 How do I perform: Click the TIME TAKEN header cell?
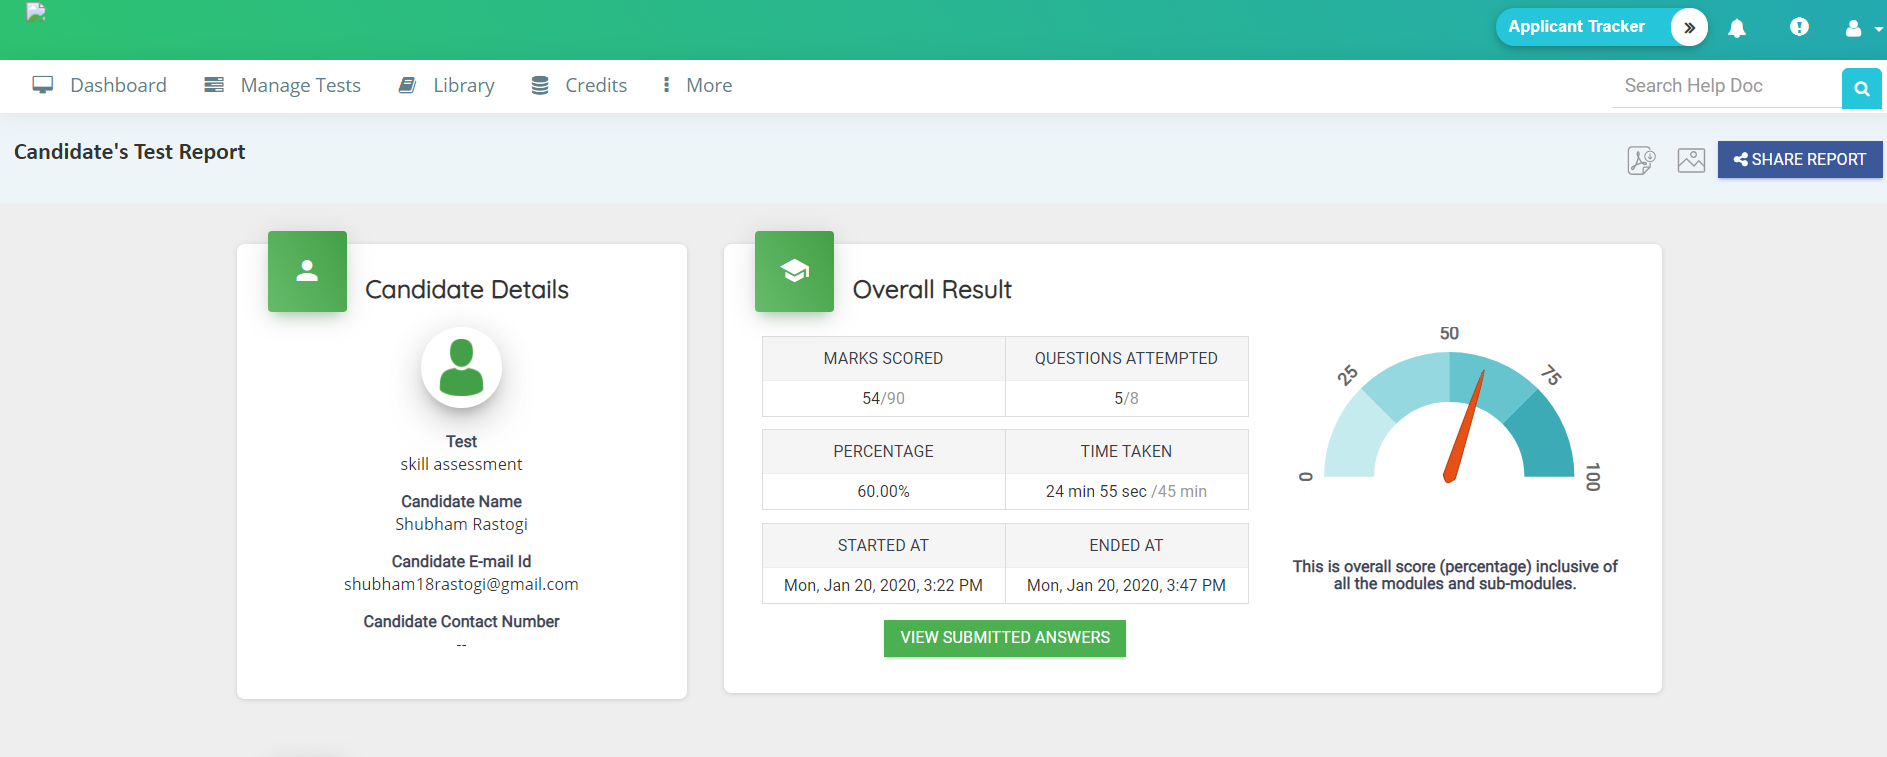pos(1126,451)
